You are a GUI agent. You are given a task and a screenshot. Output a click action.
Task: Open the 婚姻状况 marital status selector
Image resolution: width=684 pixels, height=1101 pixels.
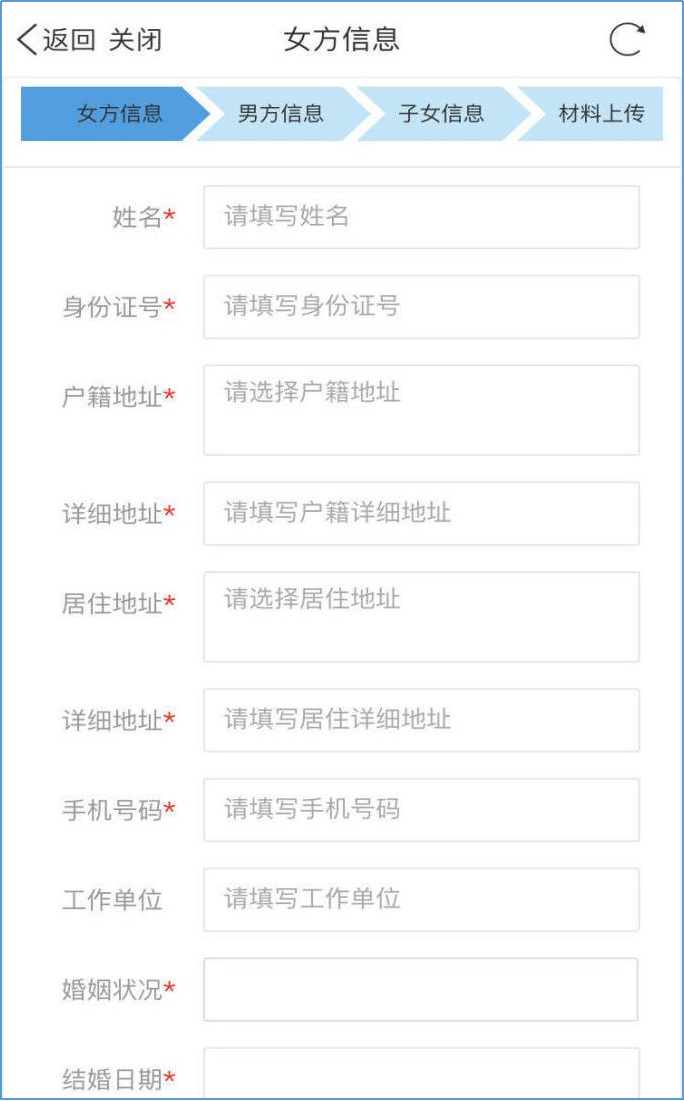421,990
